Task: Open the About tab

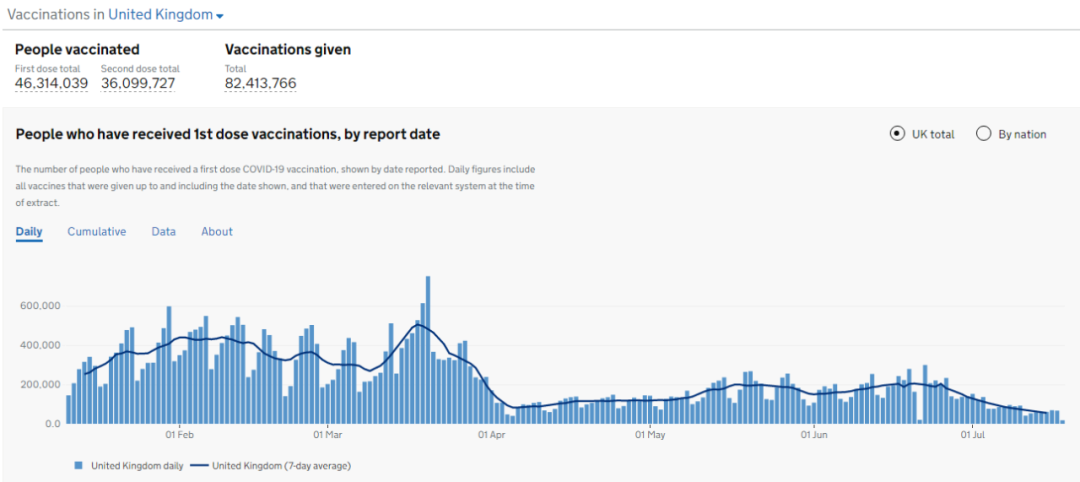Action: click(x=217, y=232)
